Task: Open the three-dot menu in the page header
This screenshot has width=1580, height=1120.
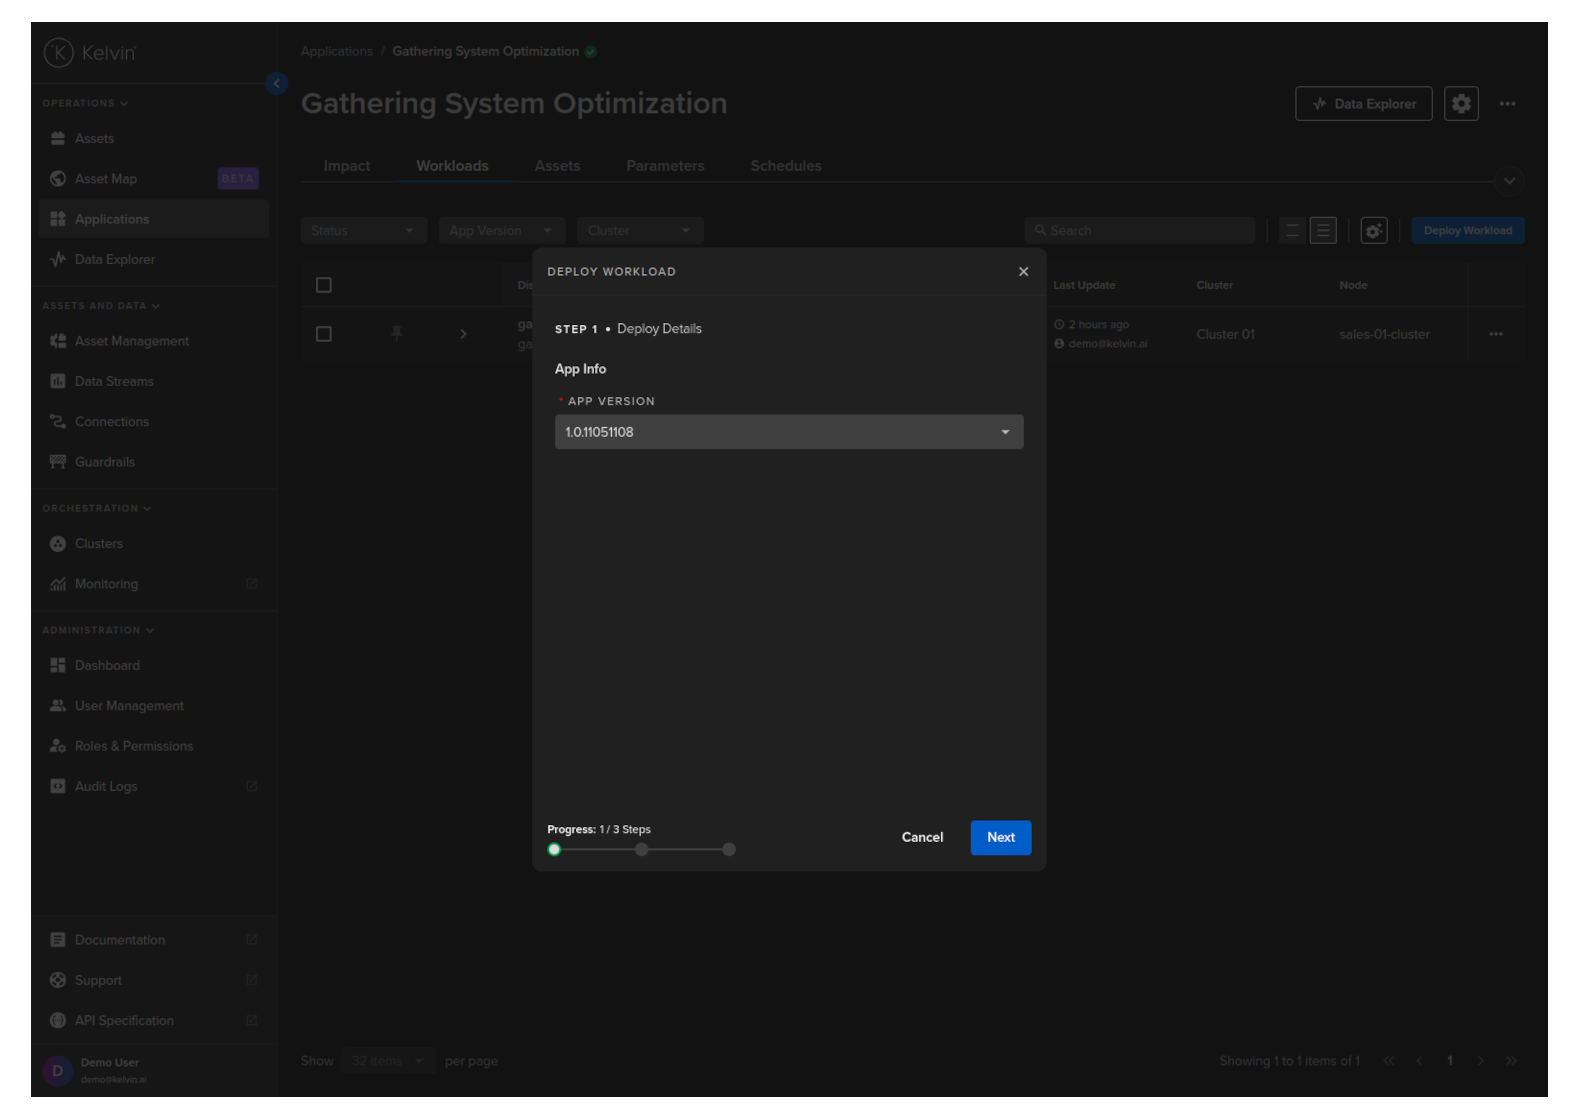Action: click(1507, 104)
